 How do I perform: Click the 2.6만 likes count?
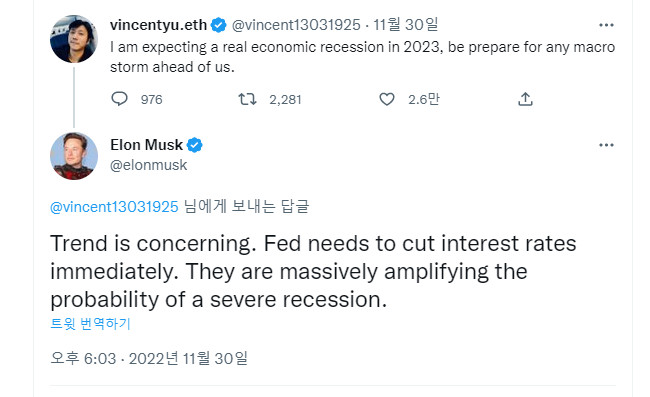click(x=424, y=99)
